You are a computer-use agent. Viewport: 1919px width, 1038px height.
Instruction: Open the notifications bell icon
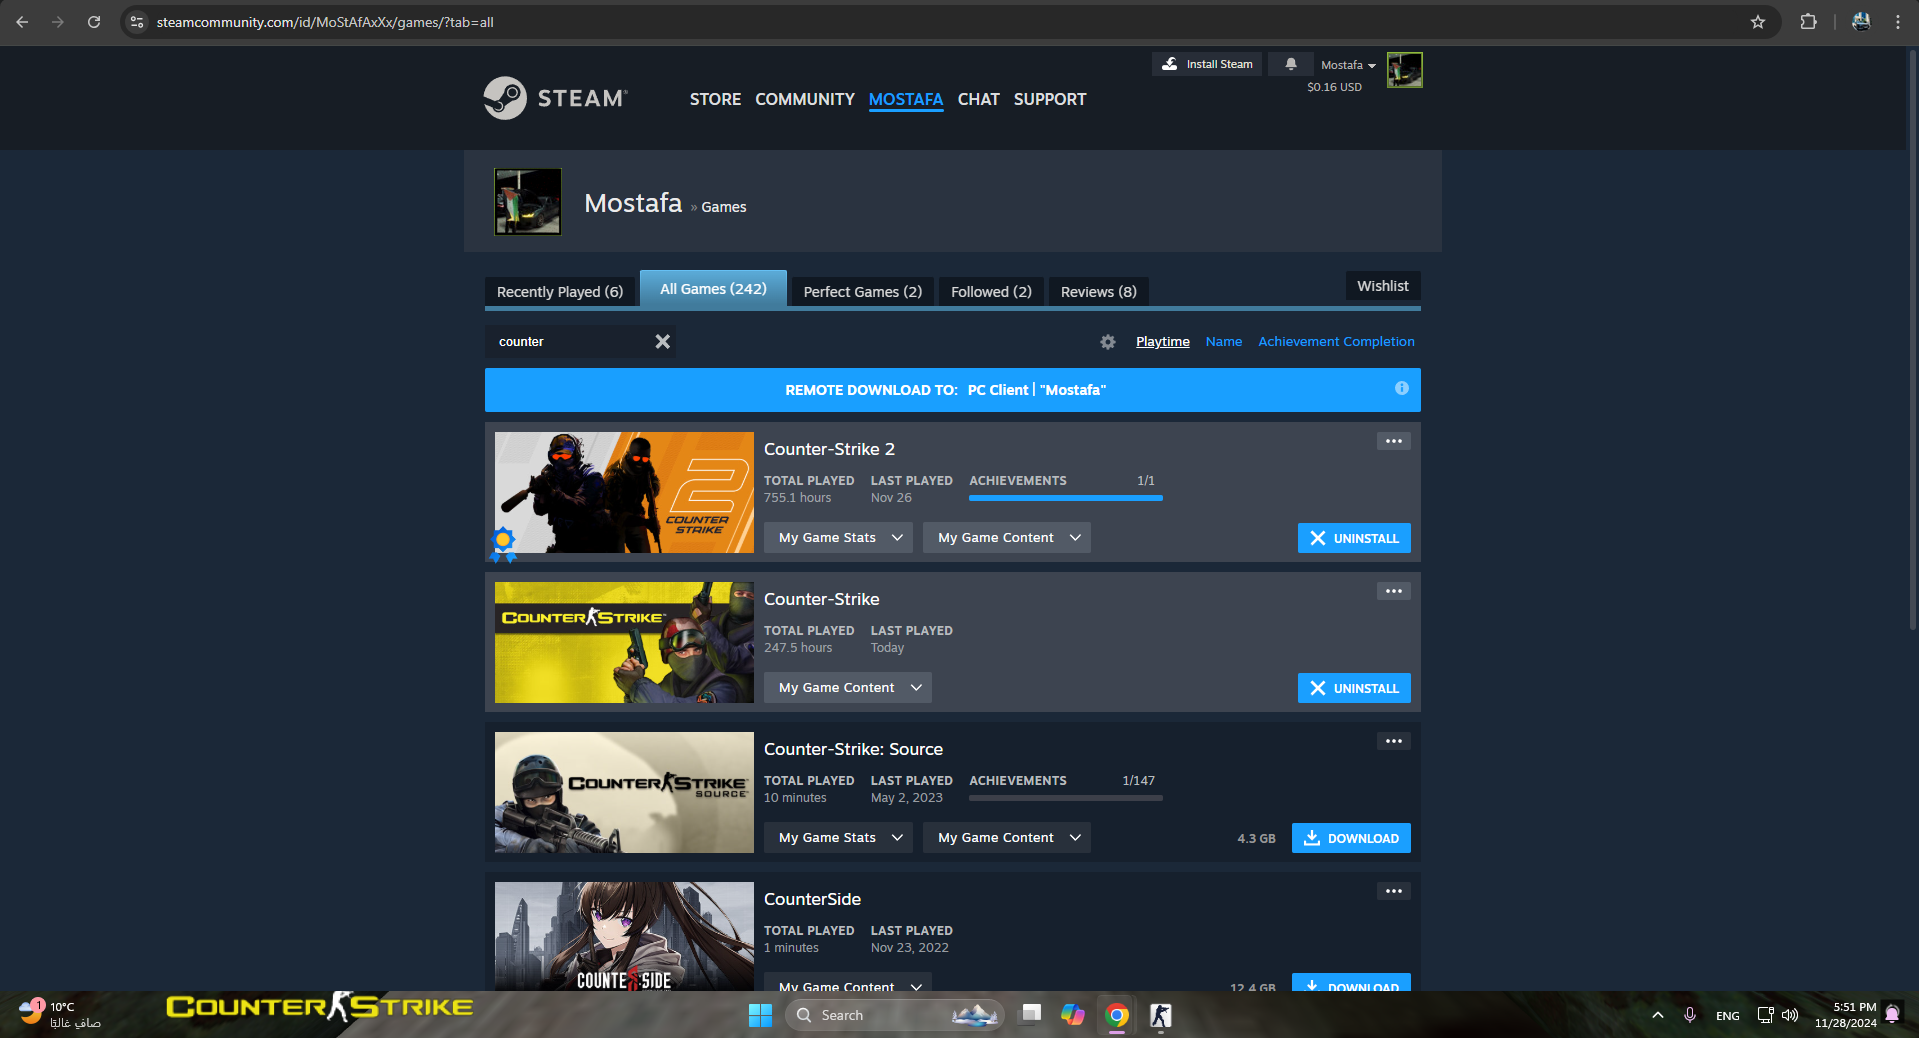[x=1290, y=64]
